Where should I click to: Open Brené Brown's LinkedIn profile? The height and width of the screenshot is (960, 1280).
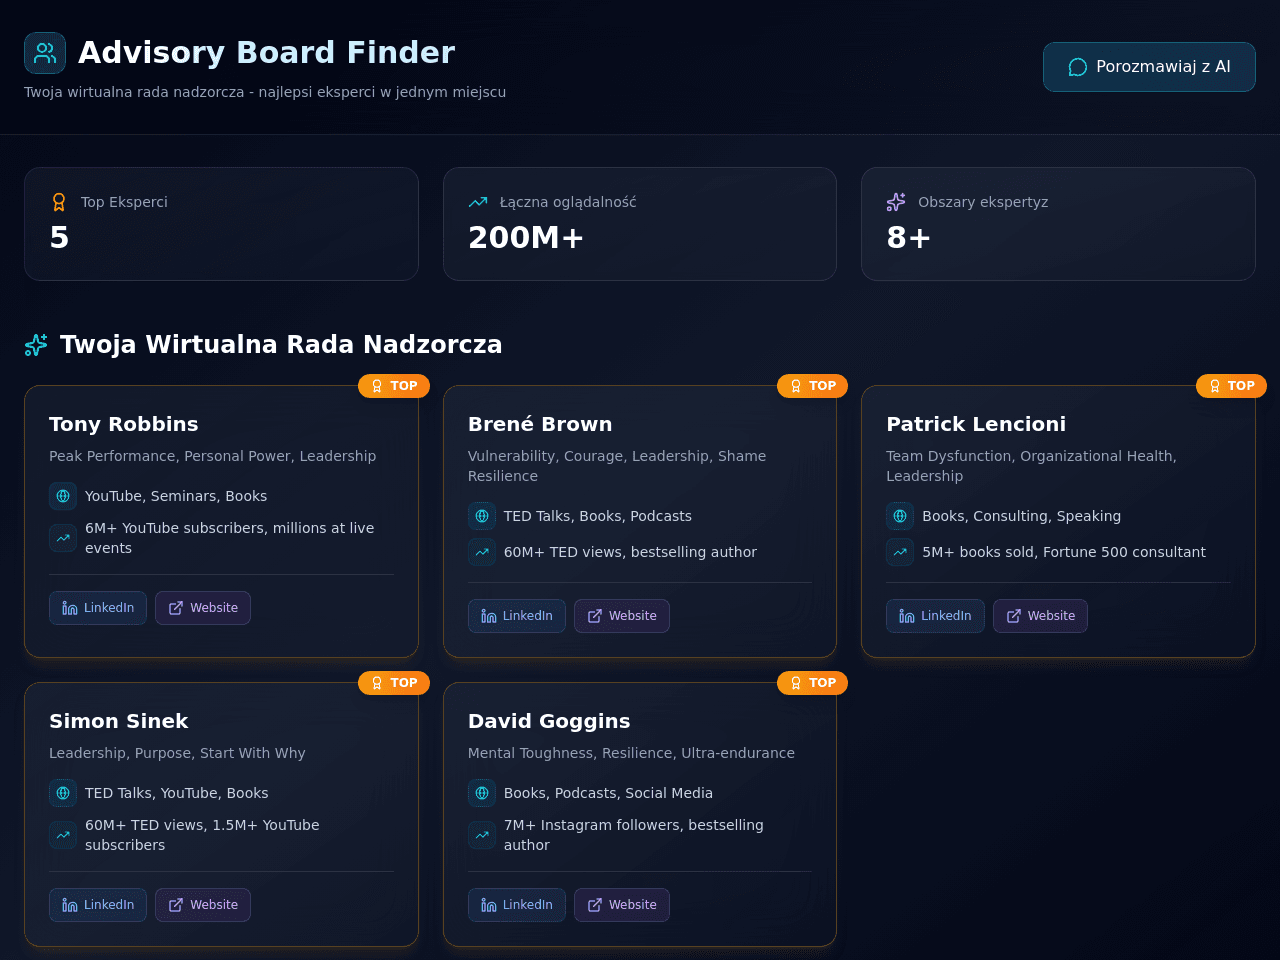[517, 616]
